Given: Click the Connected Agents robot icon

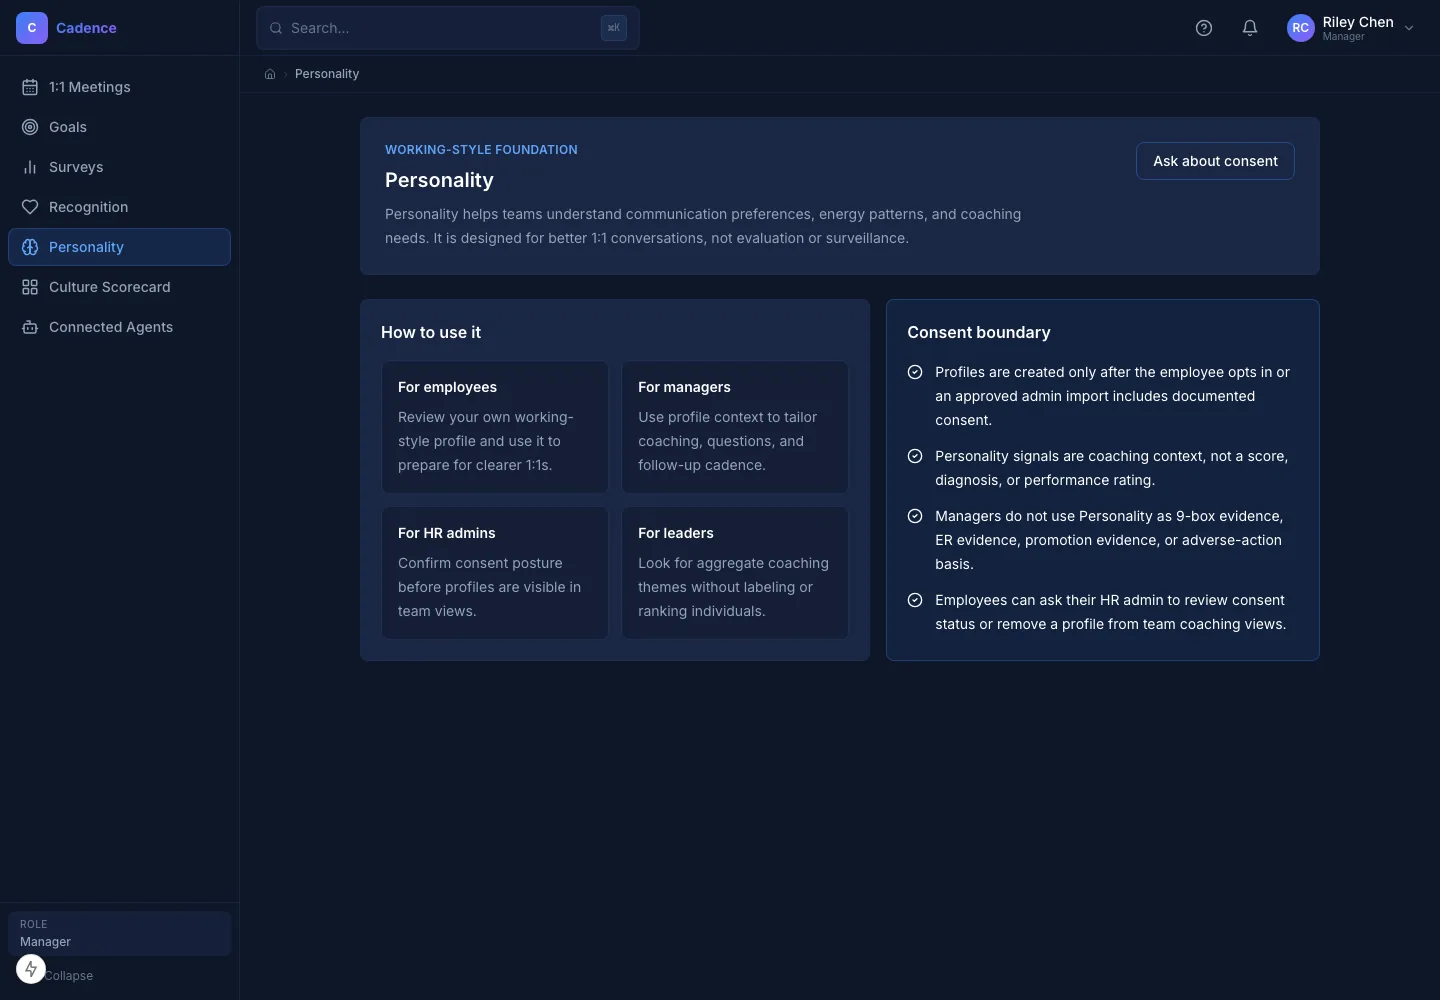Looking at the screenshot, I should [30, 327].
